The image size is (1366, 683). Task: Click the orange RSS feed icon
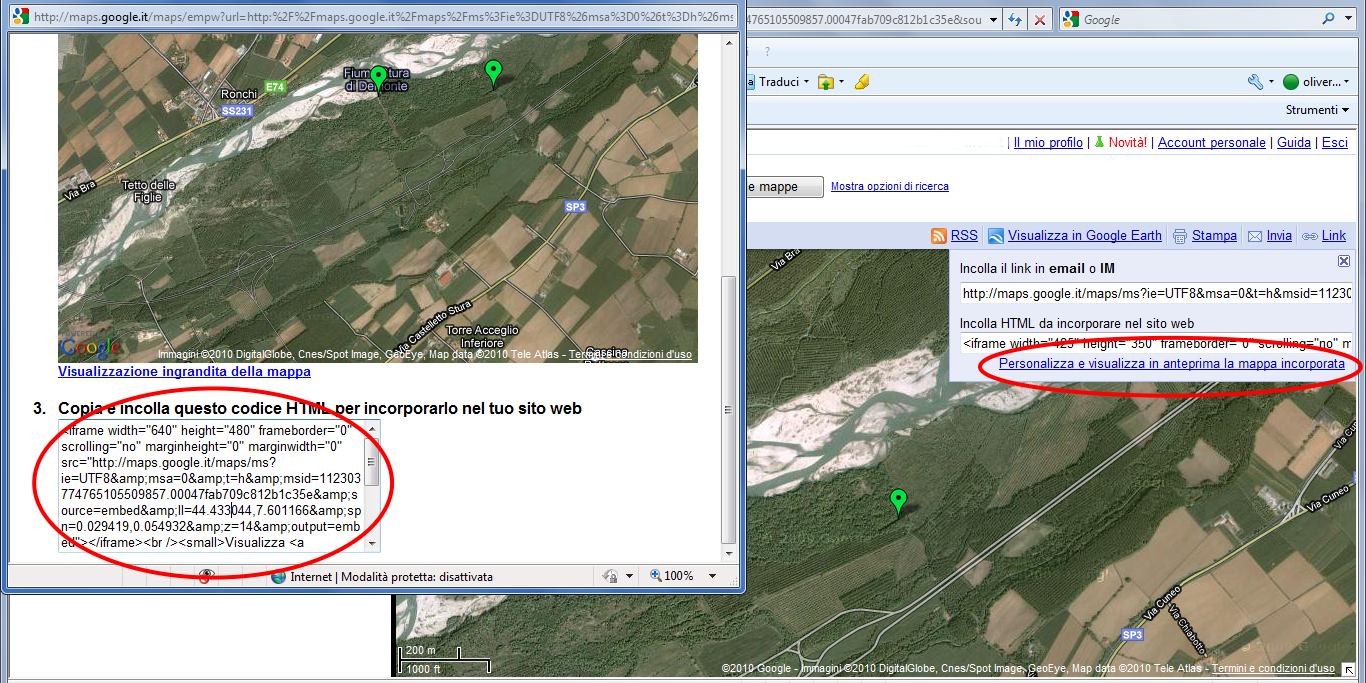click(938, 236)
